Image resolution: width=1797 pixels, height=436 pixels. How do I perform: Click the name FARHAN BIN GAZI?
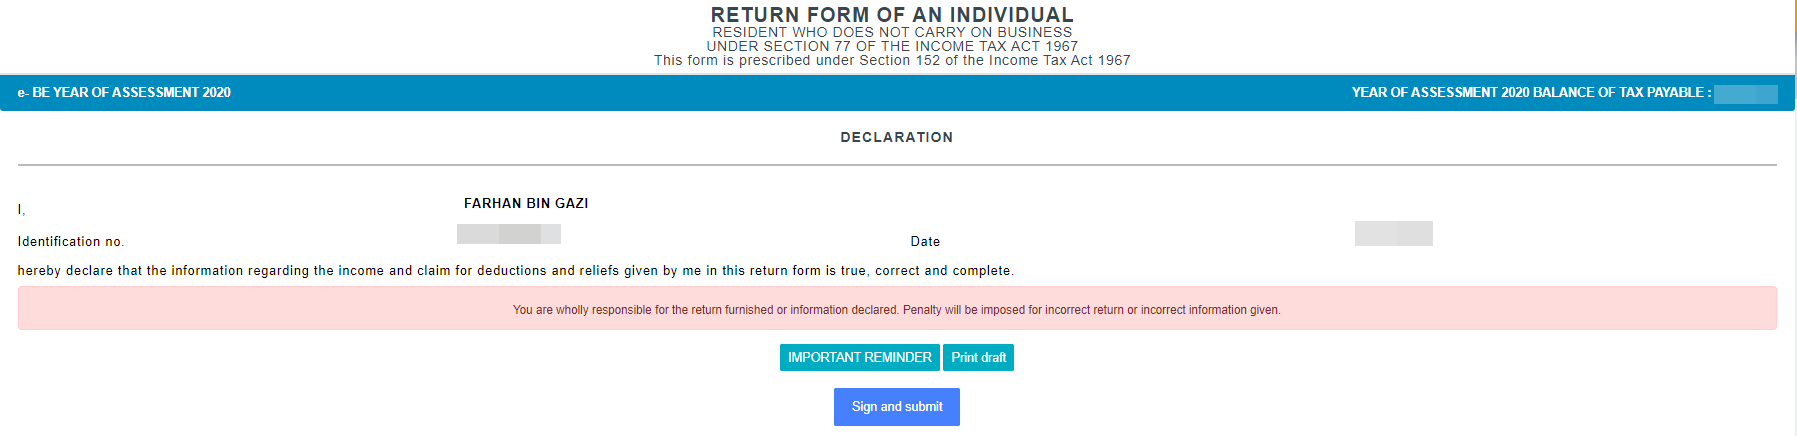tap(526, 204)
